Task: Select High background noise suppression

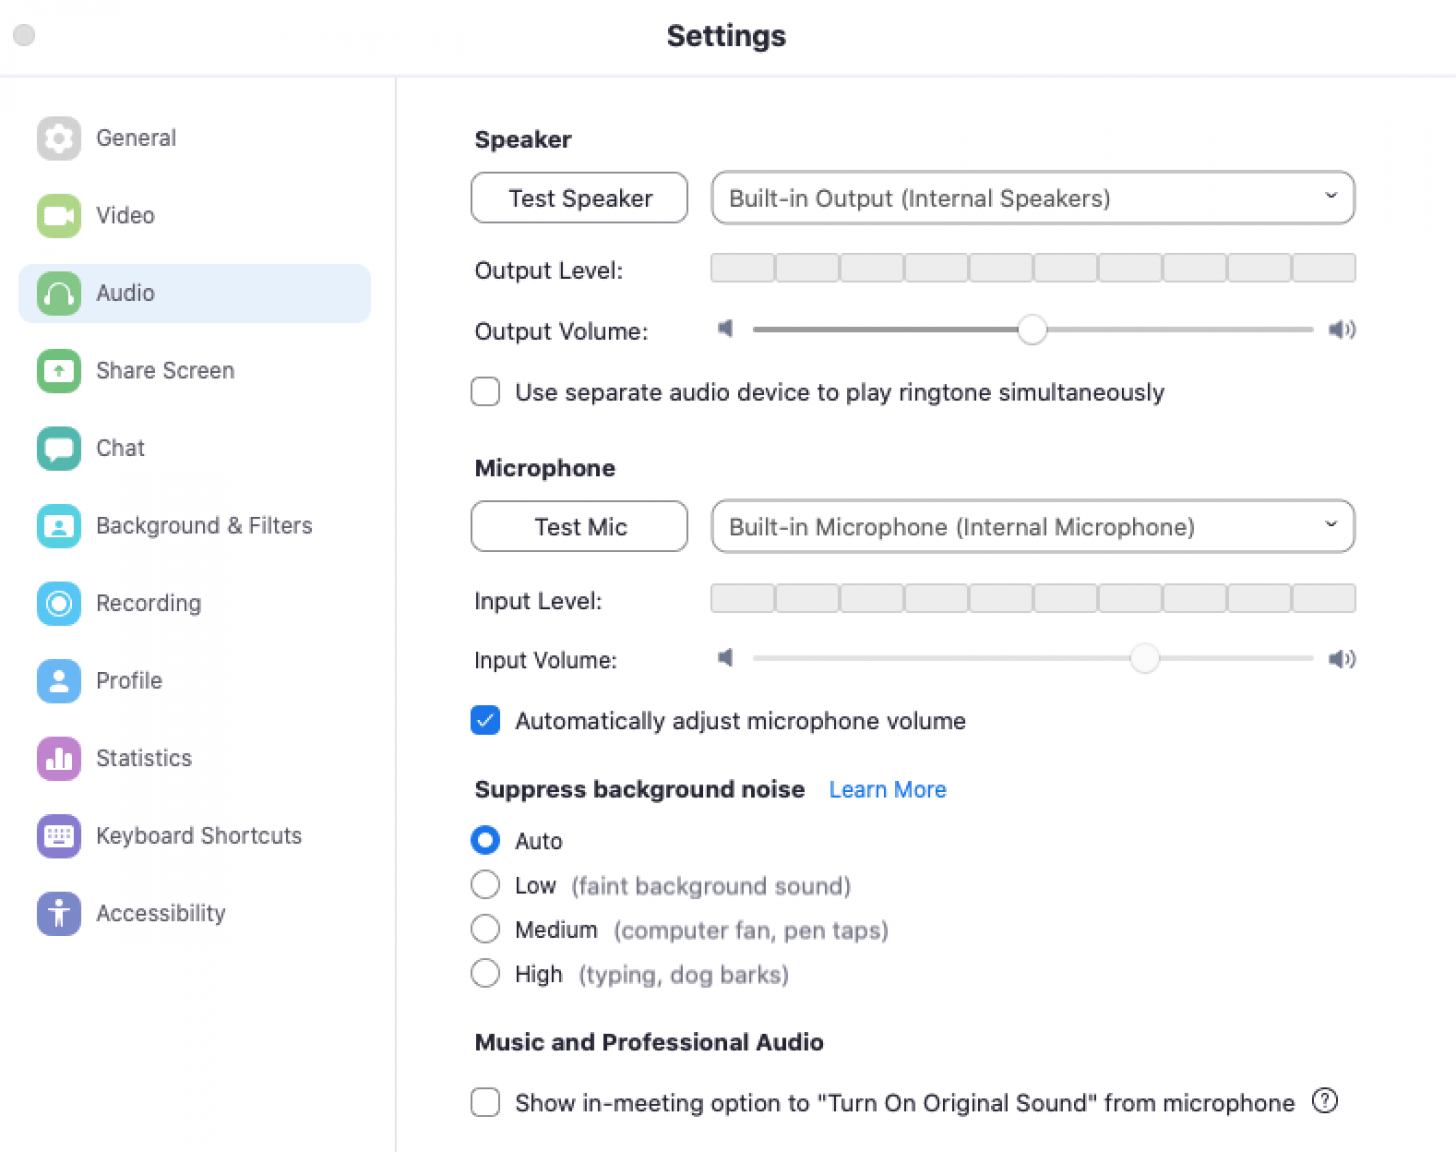Action: click(485, 973)
